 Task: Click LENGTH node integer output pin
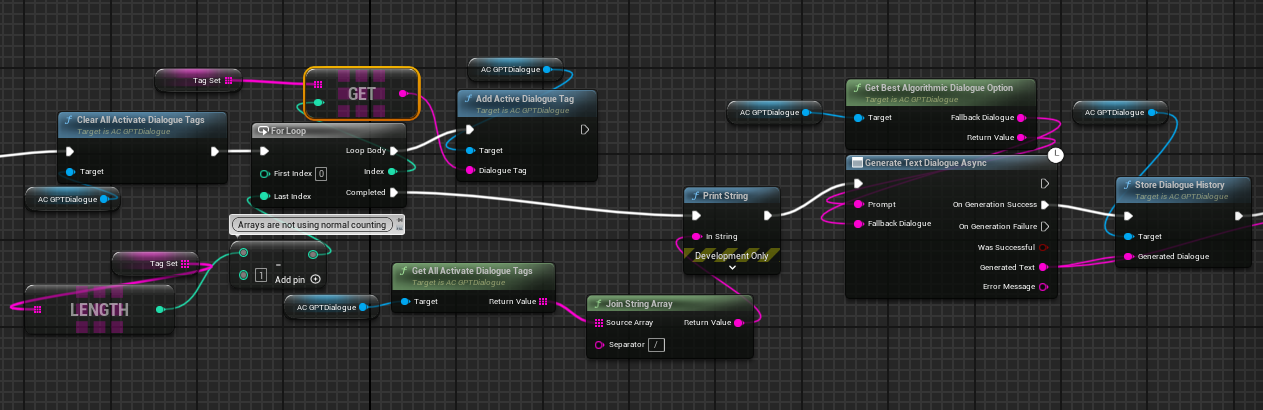click(x=161, y=310)
